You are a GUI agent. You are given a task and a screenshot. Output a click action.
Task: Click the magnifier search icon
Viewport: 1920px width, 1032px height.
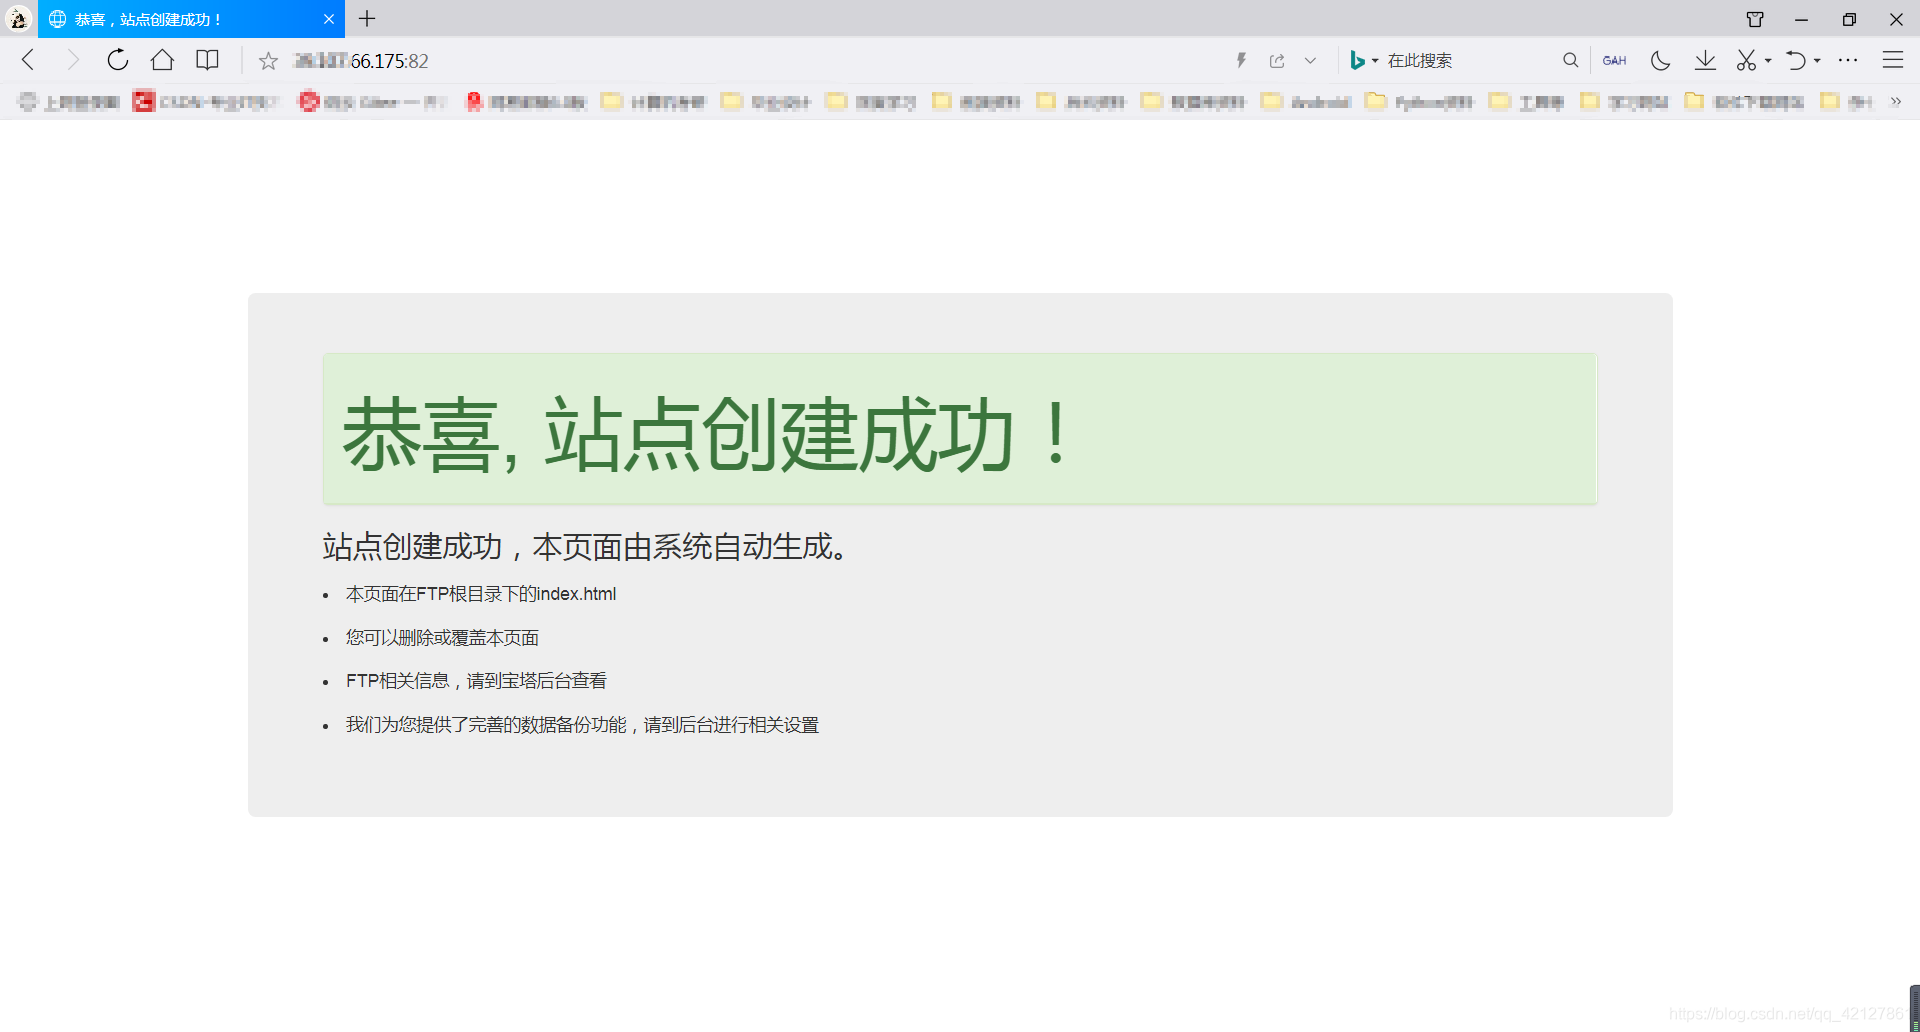[1570, 60]
